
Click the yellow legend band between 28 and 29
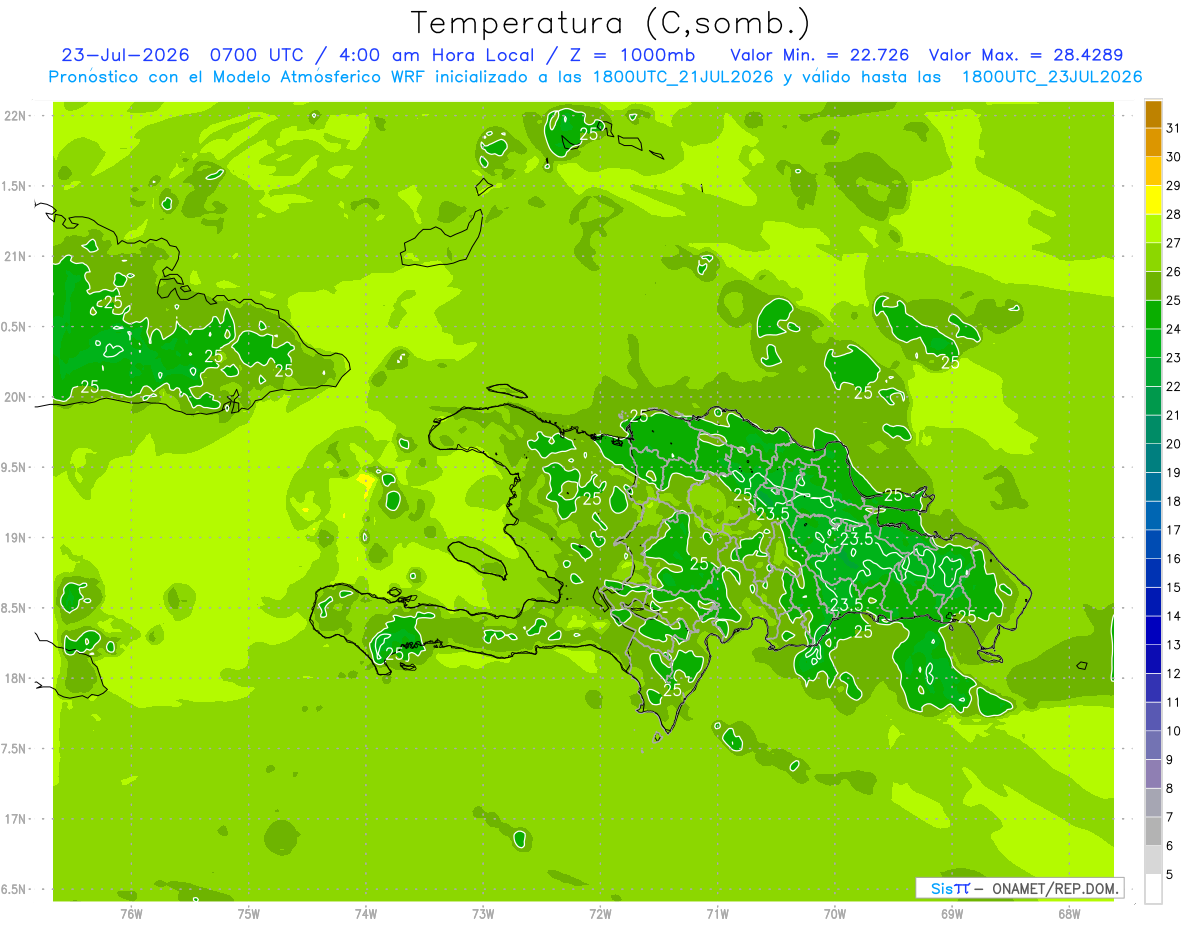[x=1153, y=200]
